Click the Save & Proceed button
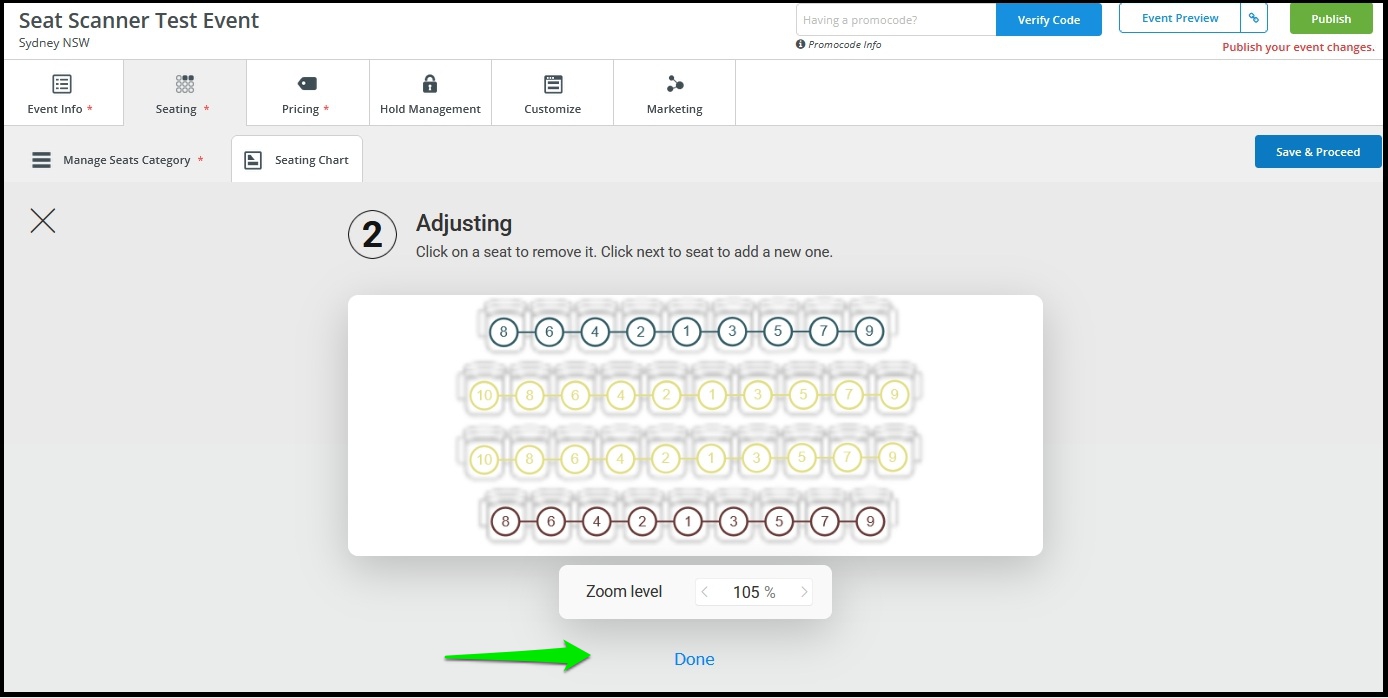The height and width of the screenshot is (698, 1388). pos(1318,152)
